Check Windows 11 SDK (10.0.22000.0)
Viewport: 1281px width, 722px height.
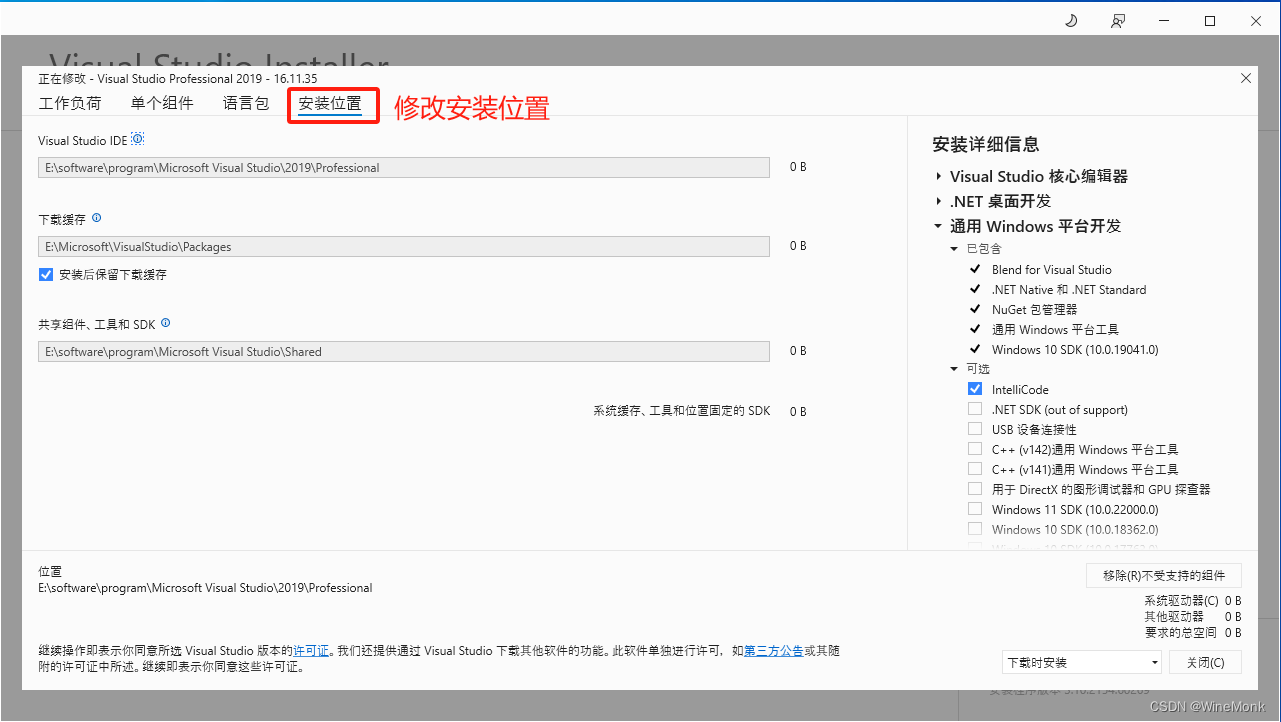click(x=975, y=509)
